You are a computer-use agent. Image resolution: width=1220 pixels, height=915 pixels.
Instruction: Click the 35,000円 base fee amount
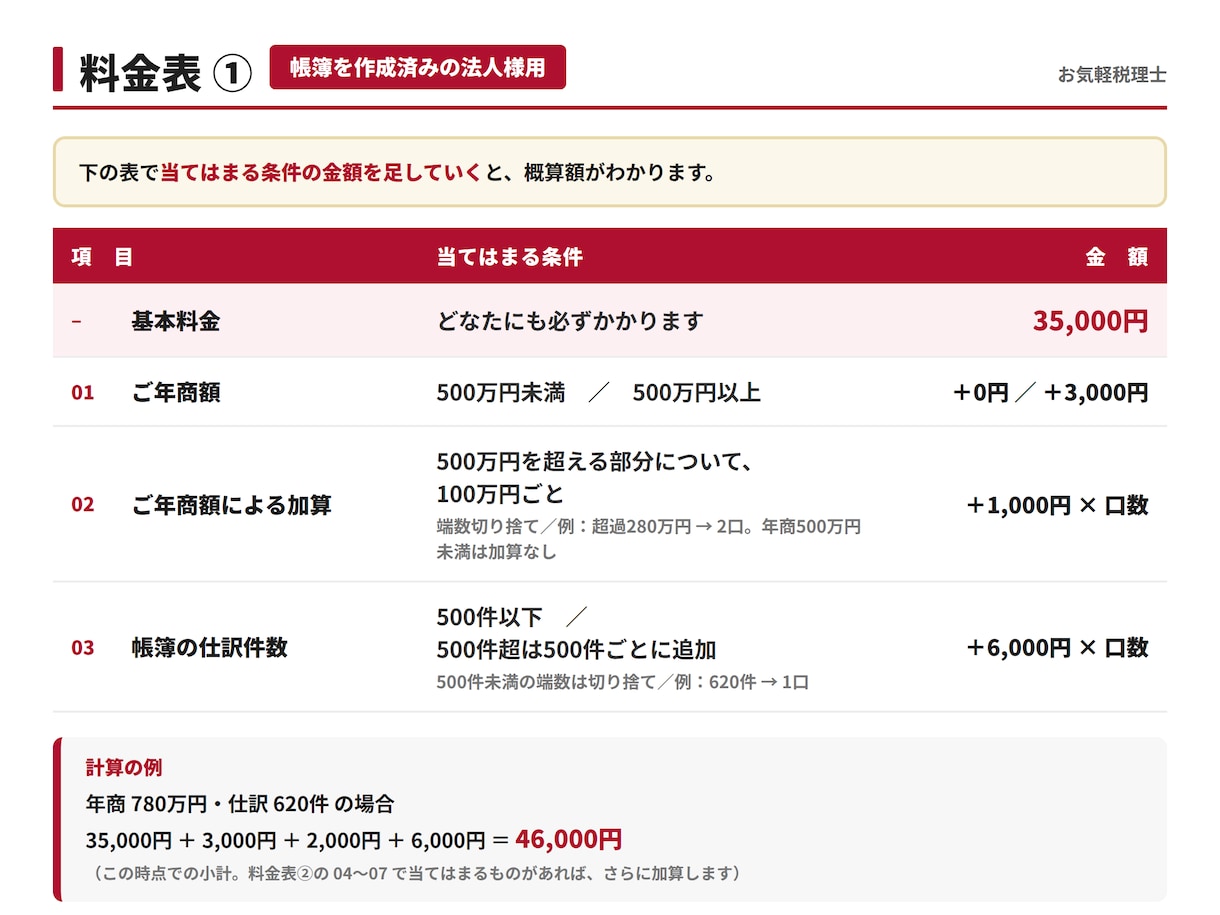[x=1091, y=321]
